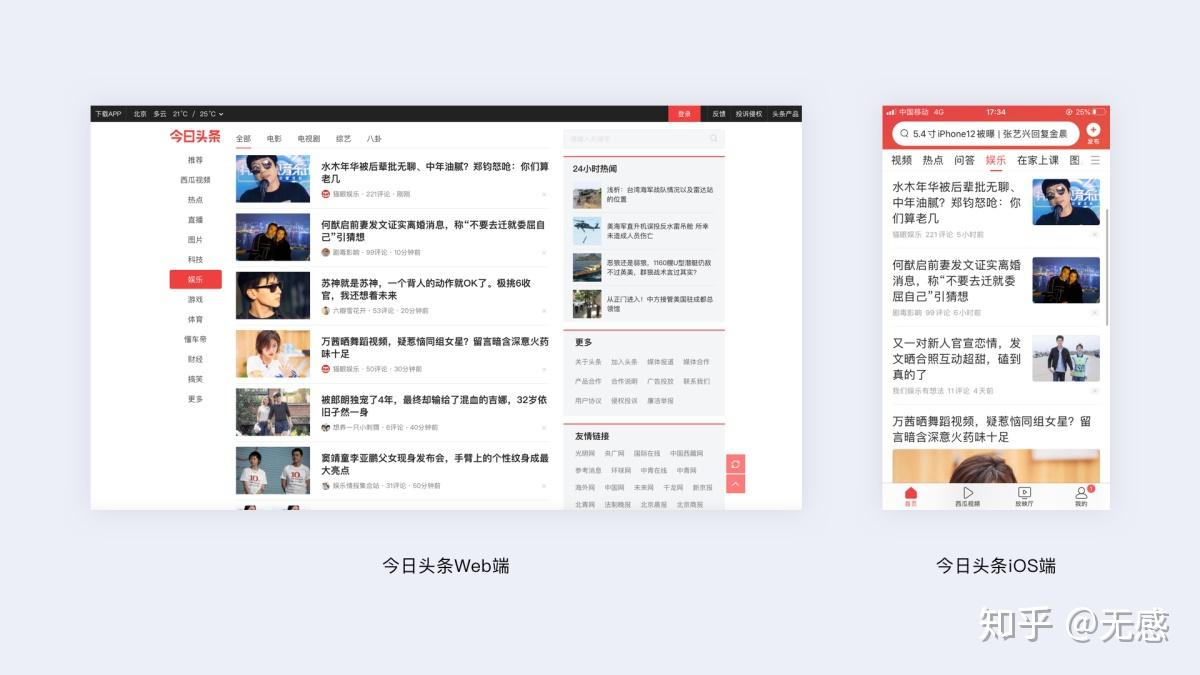Tap the iOS 在家上课 channel tab

point(1038,160)
